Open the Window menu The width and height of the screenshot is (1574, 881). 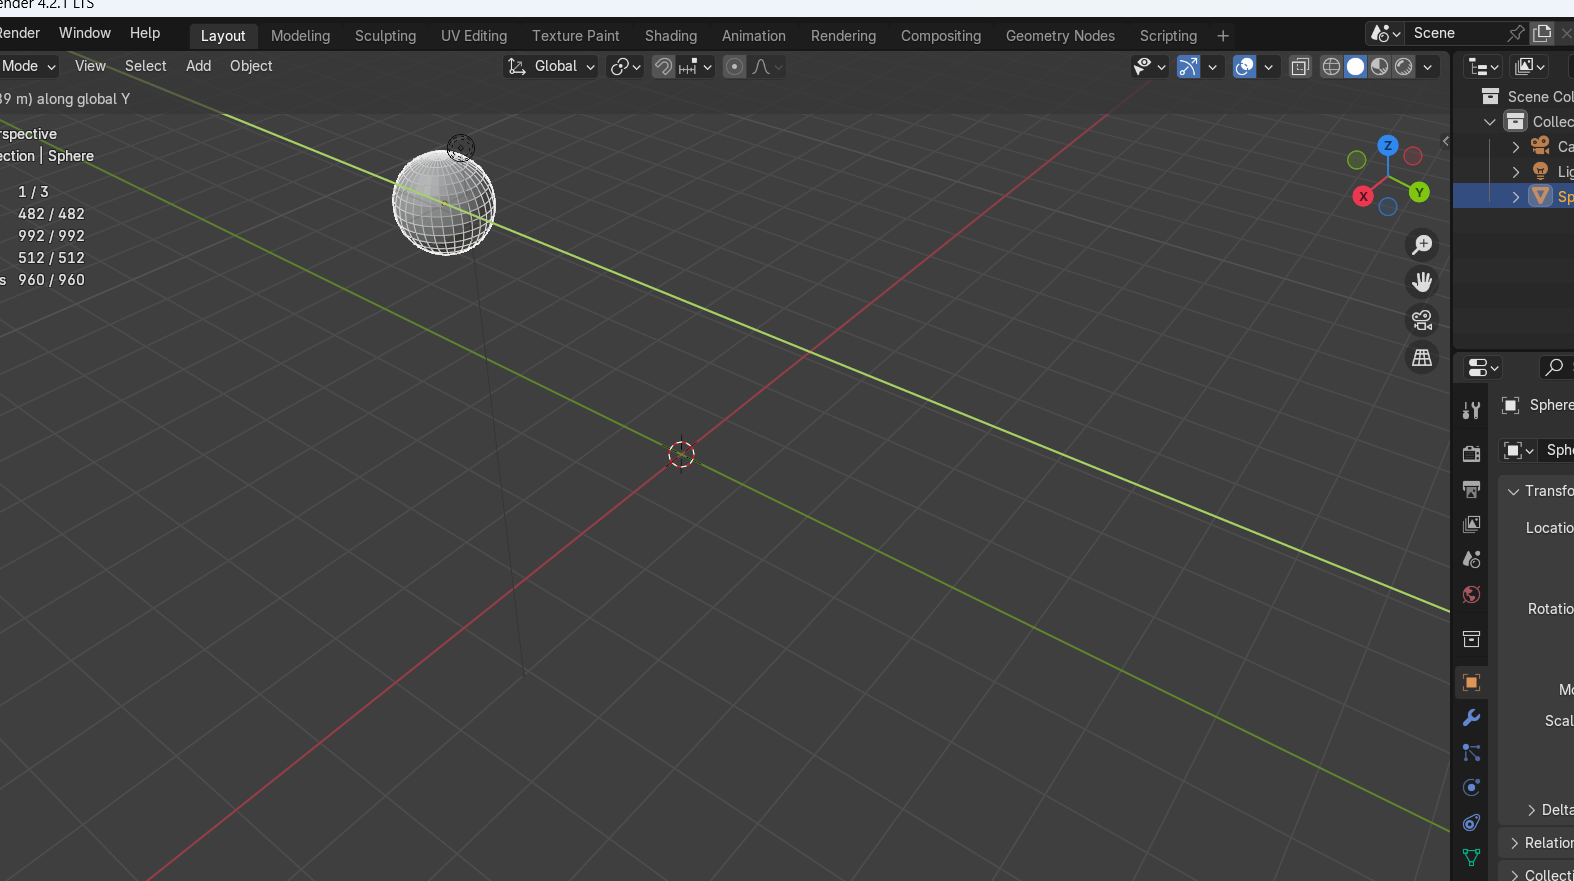pos(85,33)
